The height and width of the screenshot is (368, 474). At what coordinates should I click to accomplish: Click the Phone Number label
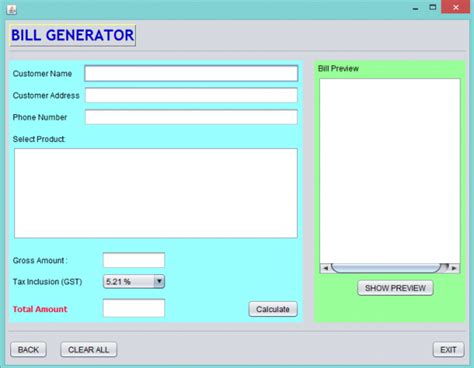pos(40,117)
